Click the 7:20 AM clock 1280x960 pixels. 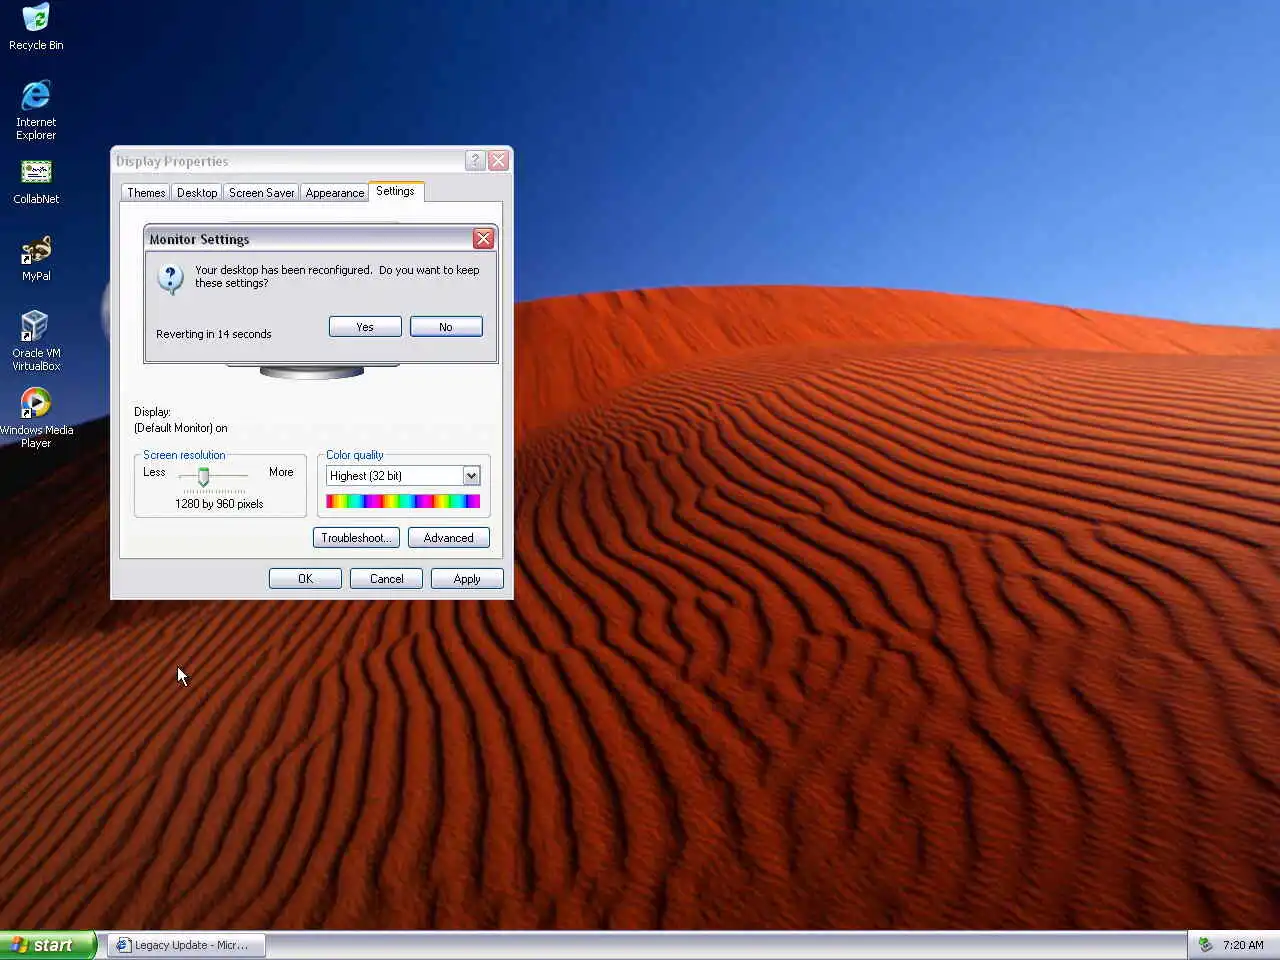point(1243,945)
